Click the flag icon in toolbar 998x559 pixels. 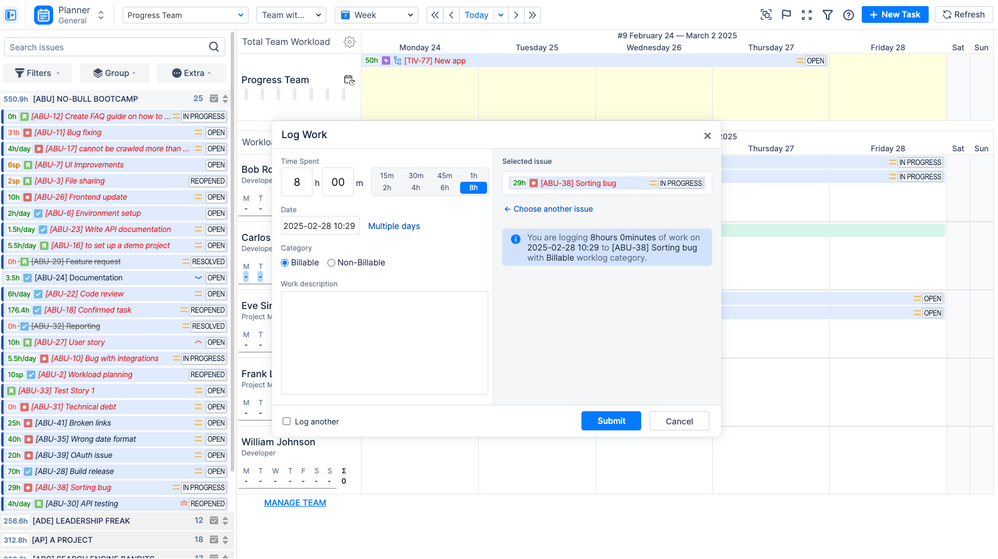point(787,15)
